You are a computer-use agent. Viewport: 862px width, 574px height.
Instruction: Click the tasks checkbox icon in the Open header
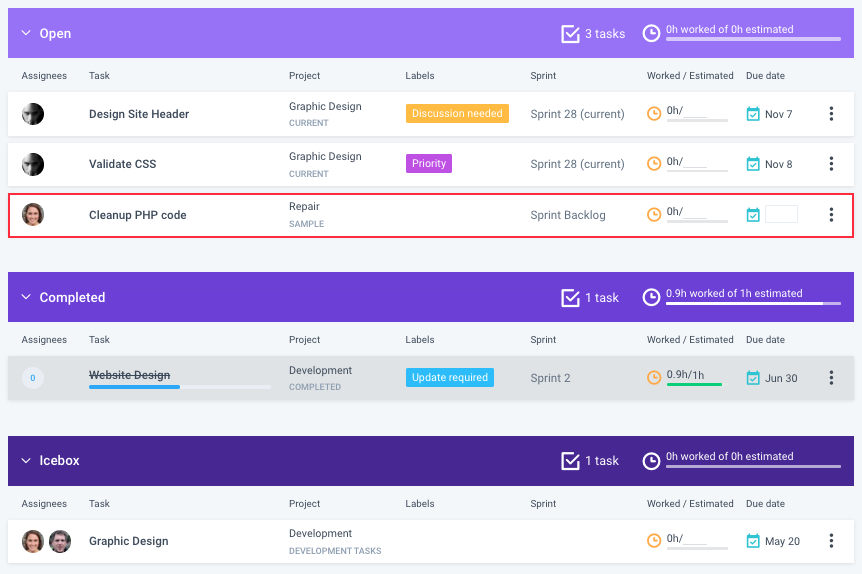[x=570, y=34]
